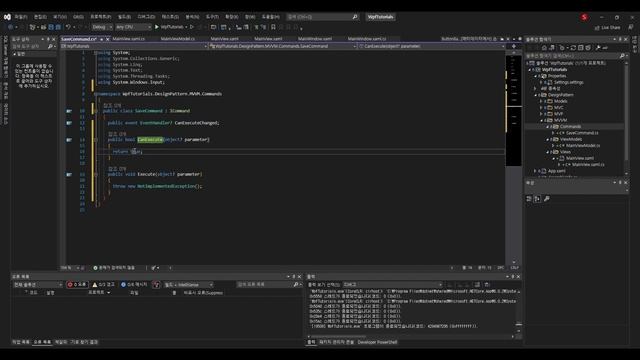
Task: Click the Error List search magnifier icon
Action: pyautogui.click(x=296, y=284)
